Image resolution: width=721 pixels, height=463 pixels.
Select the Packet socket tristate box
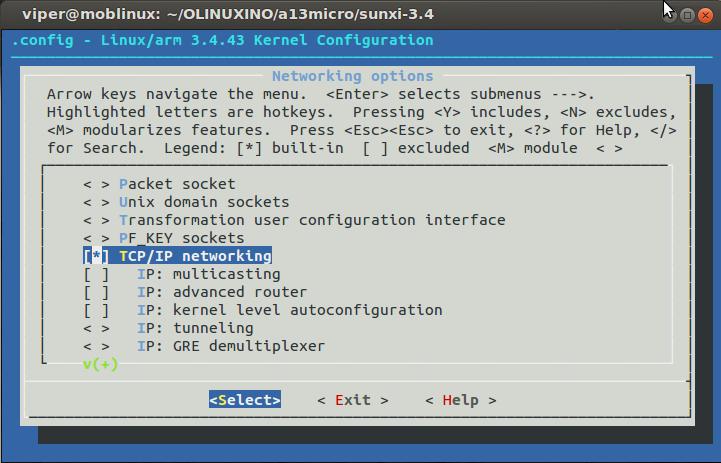(96, 184)
